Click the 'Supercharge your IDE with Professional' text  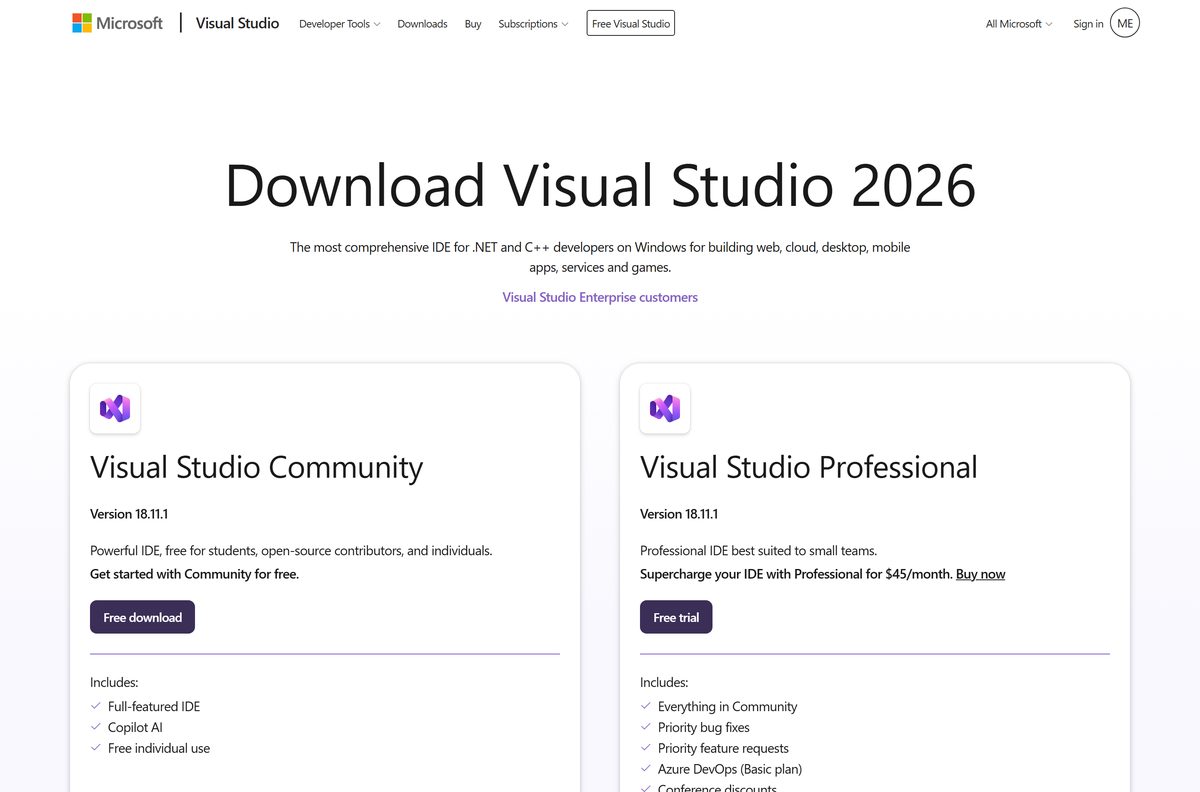796,574
